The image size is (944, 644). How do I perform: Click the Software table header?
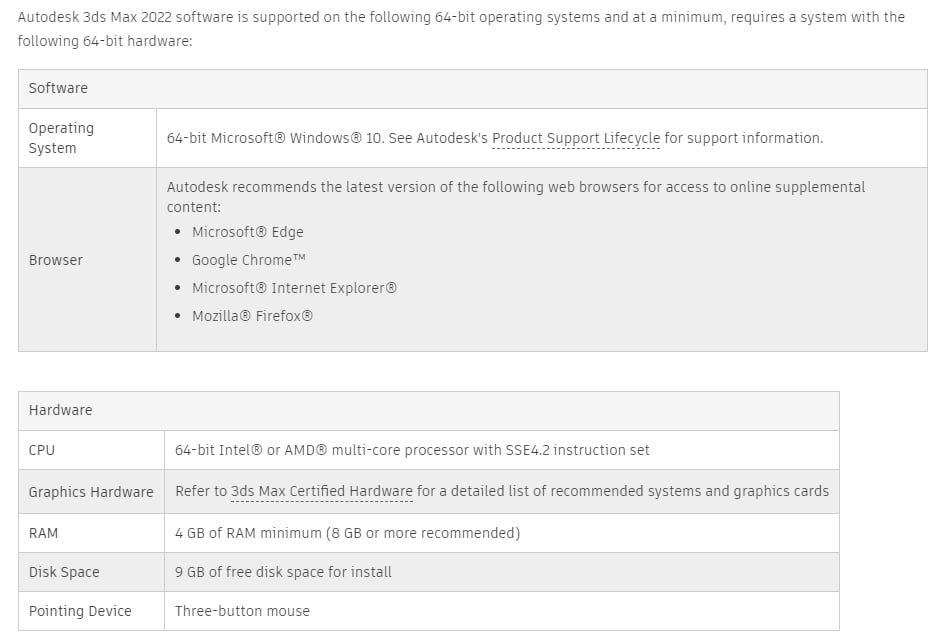pos(58,88)
